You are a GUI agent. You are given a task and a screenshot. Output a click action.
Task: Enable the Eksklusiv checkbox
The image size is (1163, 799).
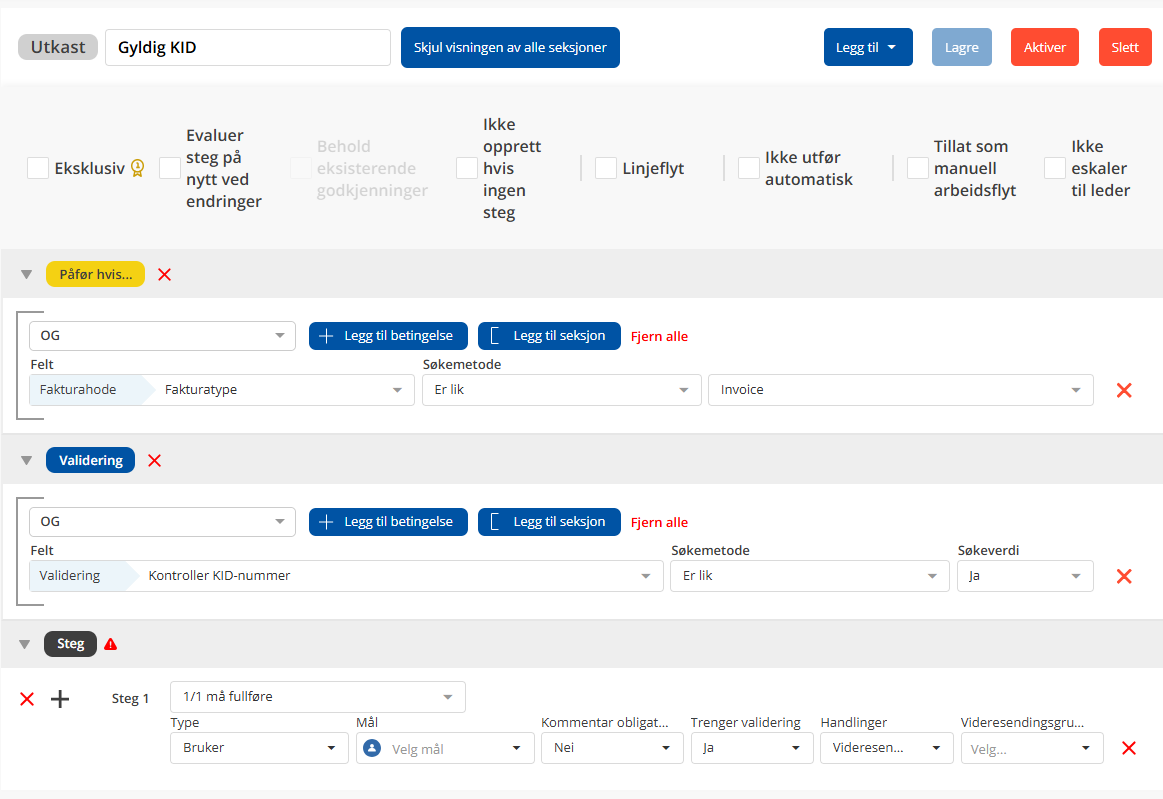38,168
